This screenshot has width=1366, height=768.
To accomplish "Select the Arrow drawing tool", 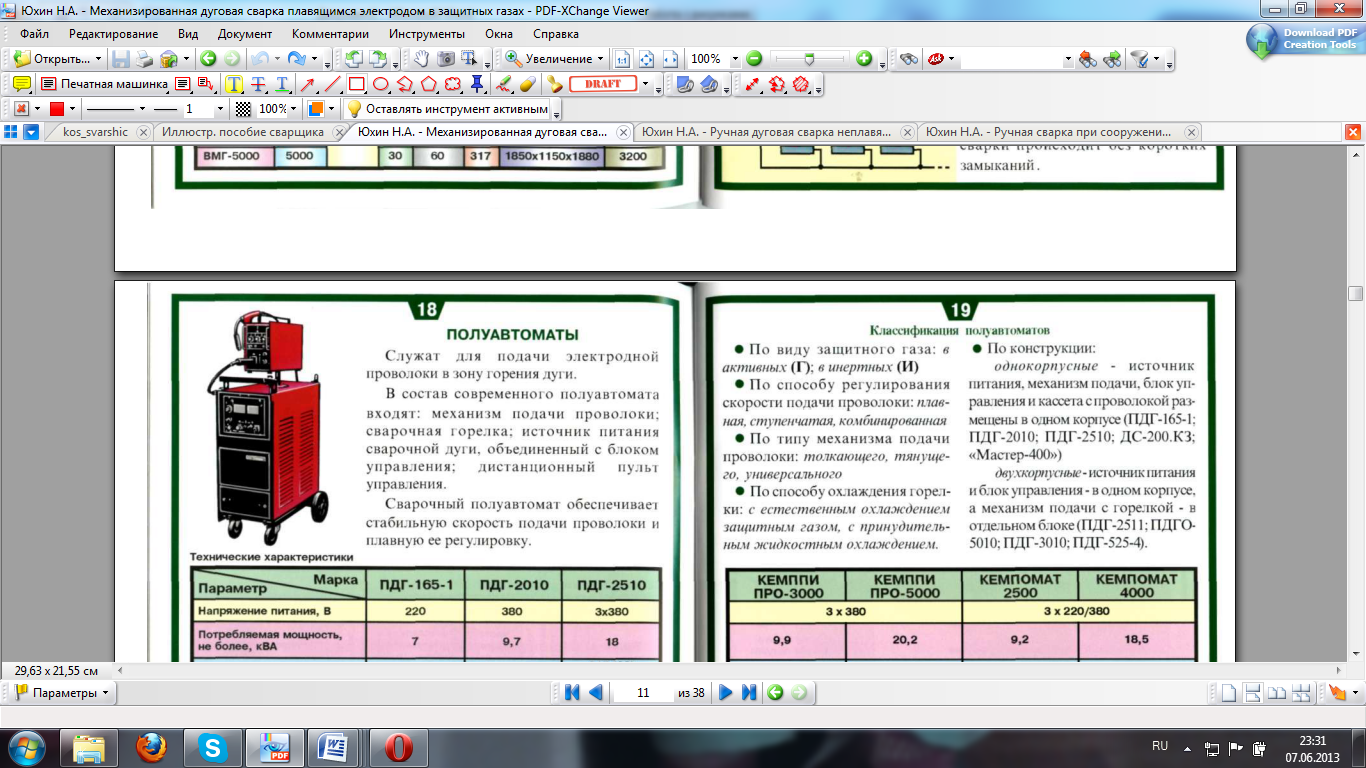I will 309,84.
